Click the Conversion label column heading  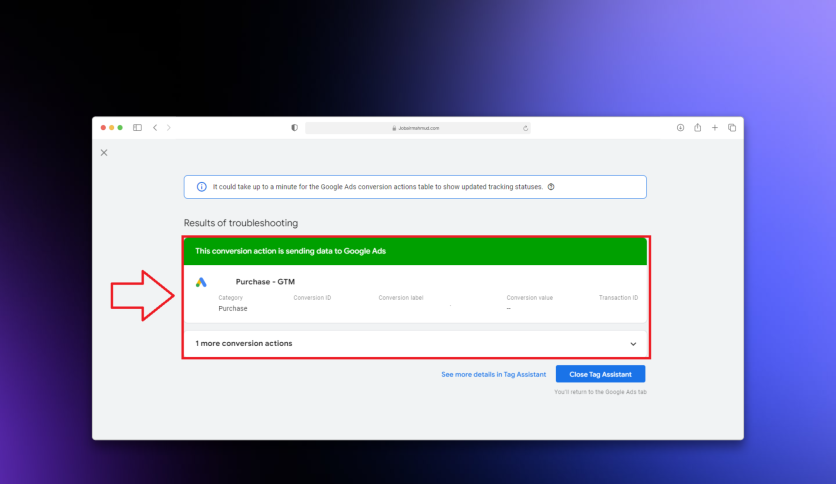(x=400, y=298)
